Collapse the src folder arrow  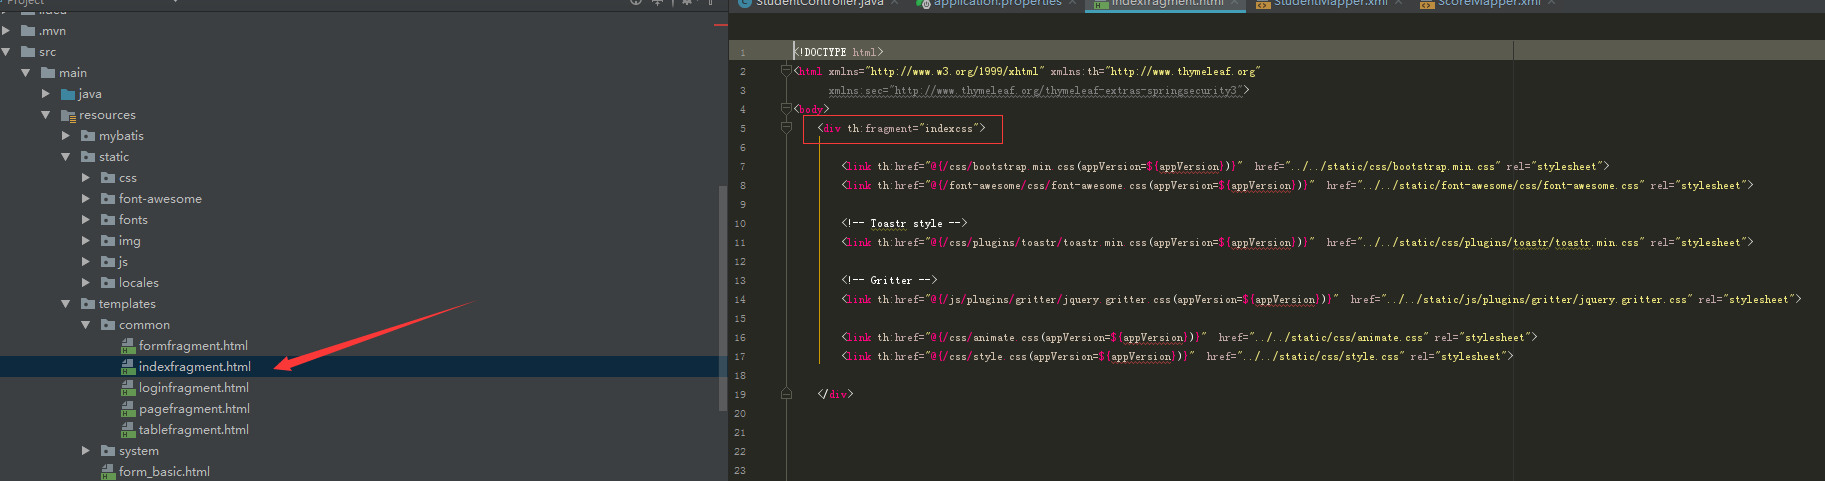(6, 52)
